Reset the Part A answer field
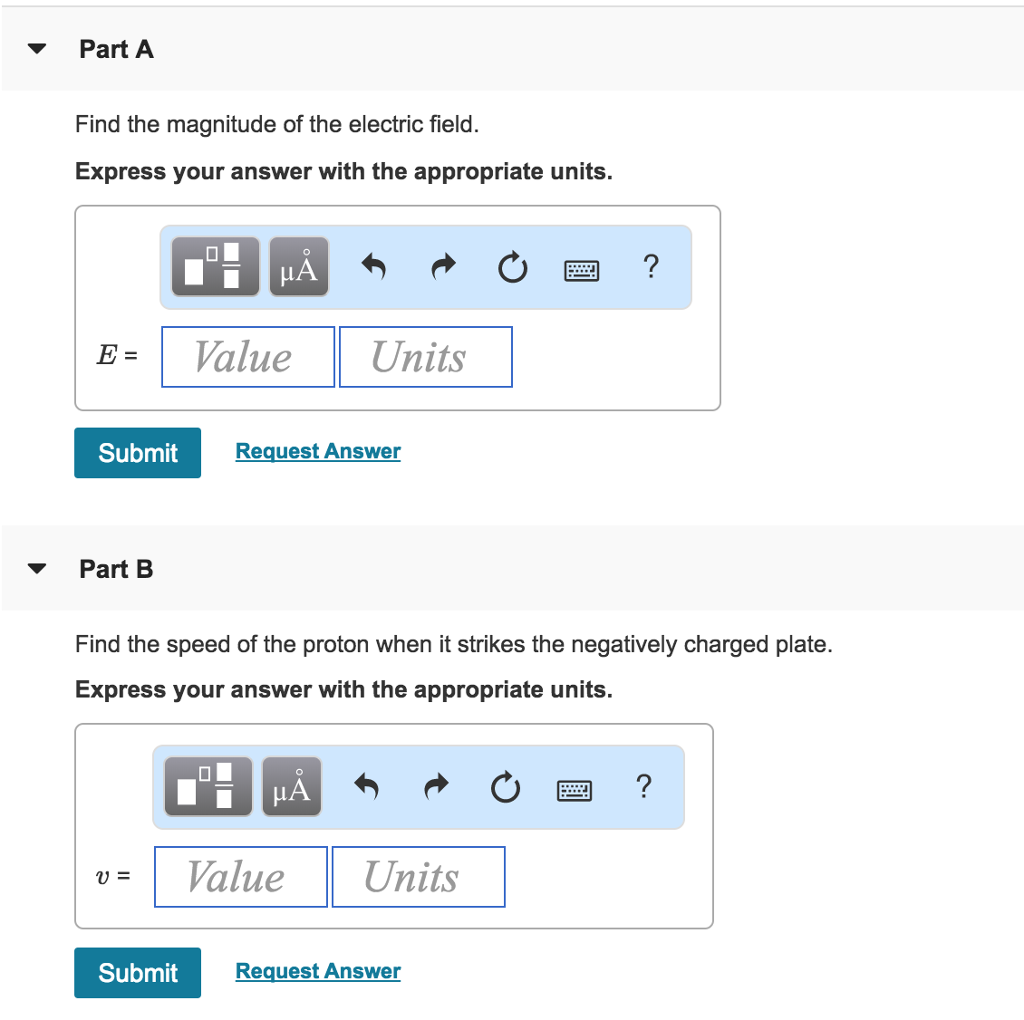The width and height of the screenshot is (1024, 1020). (511, 268)
